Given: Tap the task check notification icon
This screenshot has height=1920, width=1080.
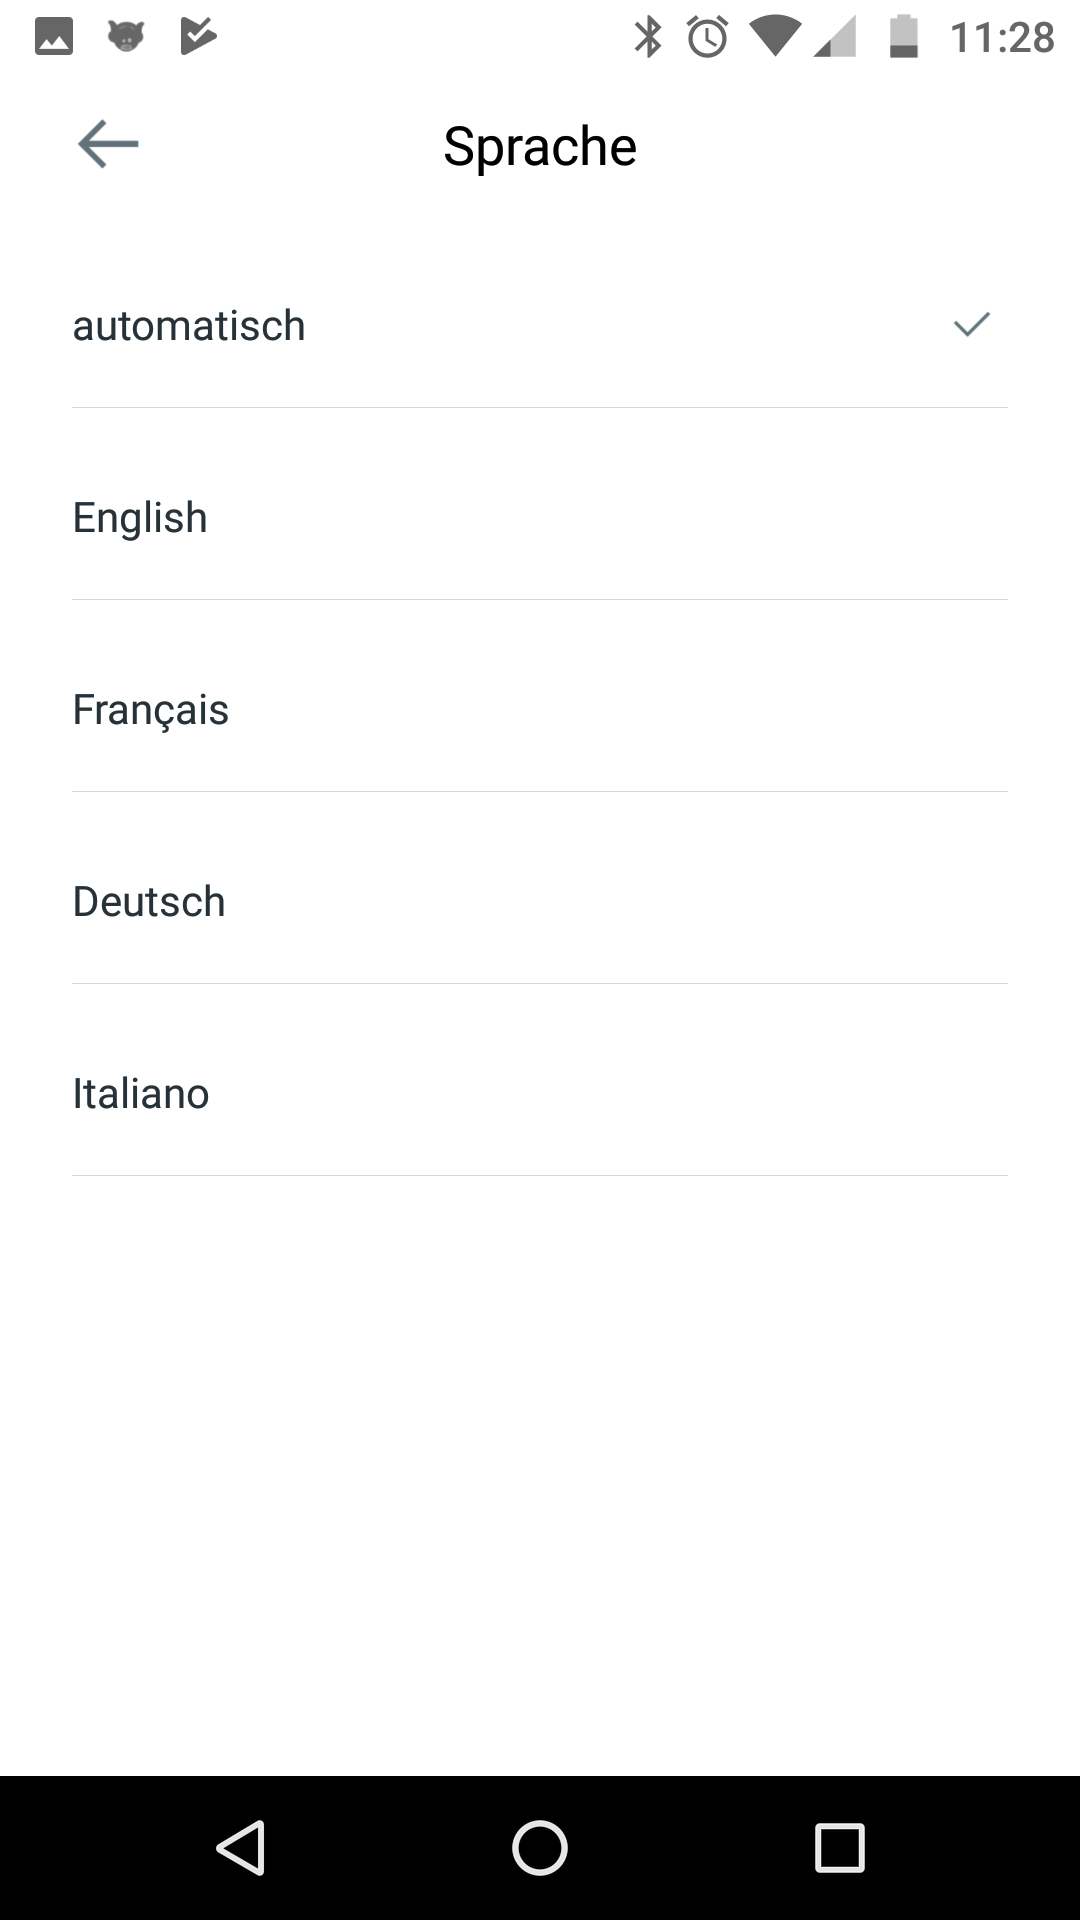Looking at the screenshot, I should [x=198, y=37].
